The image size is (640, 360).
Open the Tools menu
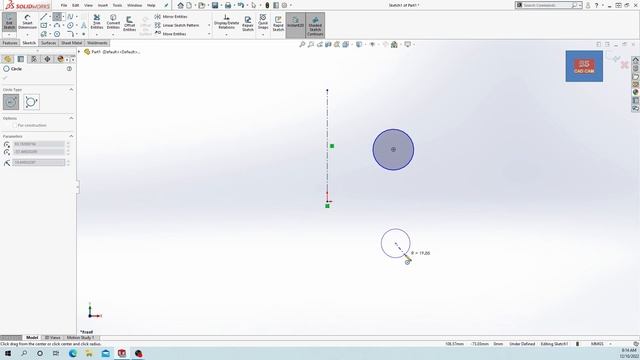point(117,5)
